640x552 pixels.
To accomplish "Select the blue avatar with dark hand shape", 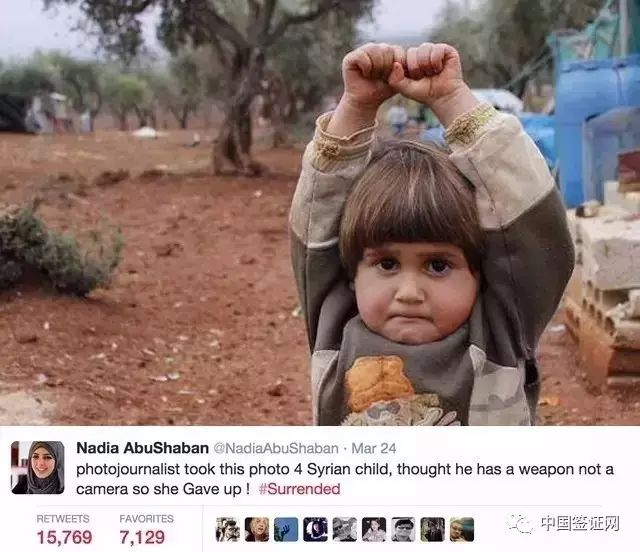I will click(286, 530).
